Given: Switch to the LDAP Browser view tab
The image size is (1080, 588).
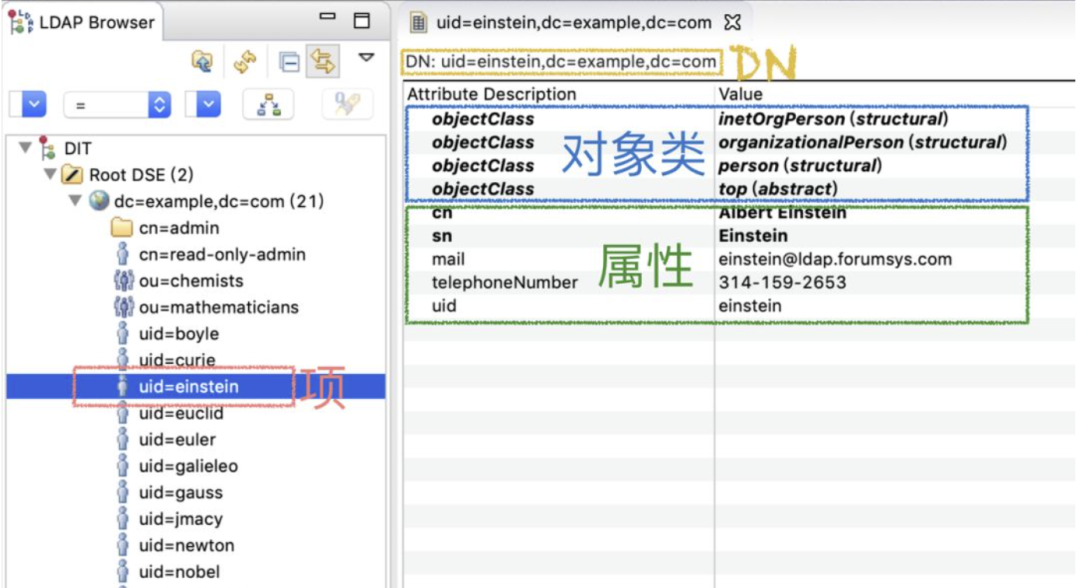Looking at the screenshot, I should click(82, 22).
